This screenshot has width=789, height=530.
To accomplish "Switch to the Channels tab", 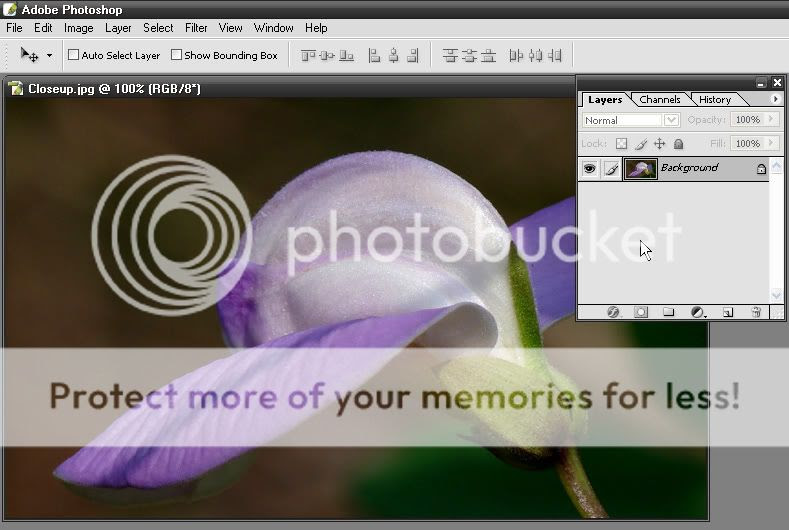I will tap(660, 99).
